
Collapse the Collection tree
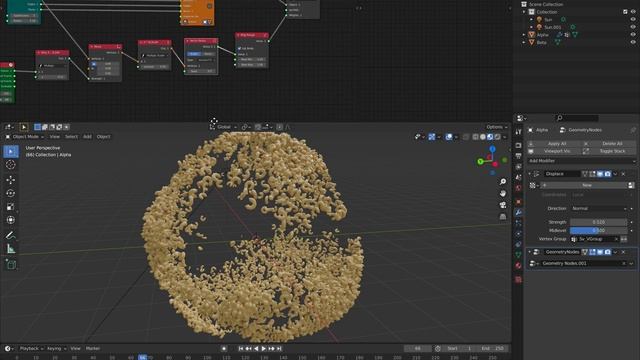pos(524,12)
